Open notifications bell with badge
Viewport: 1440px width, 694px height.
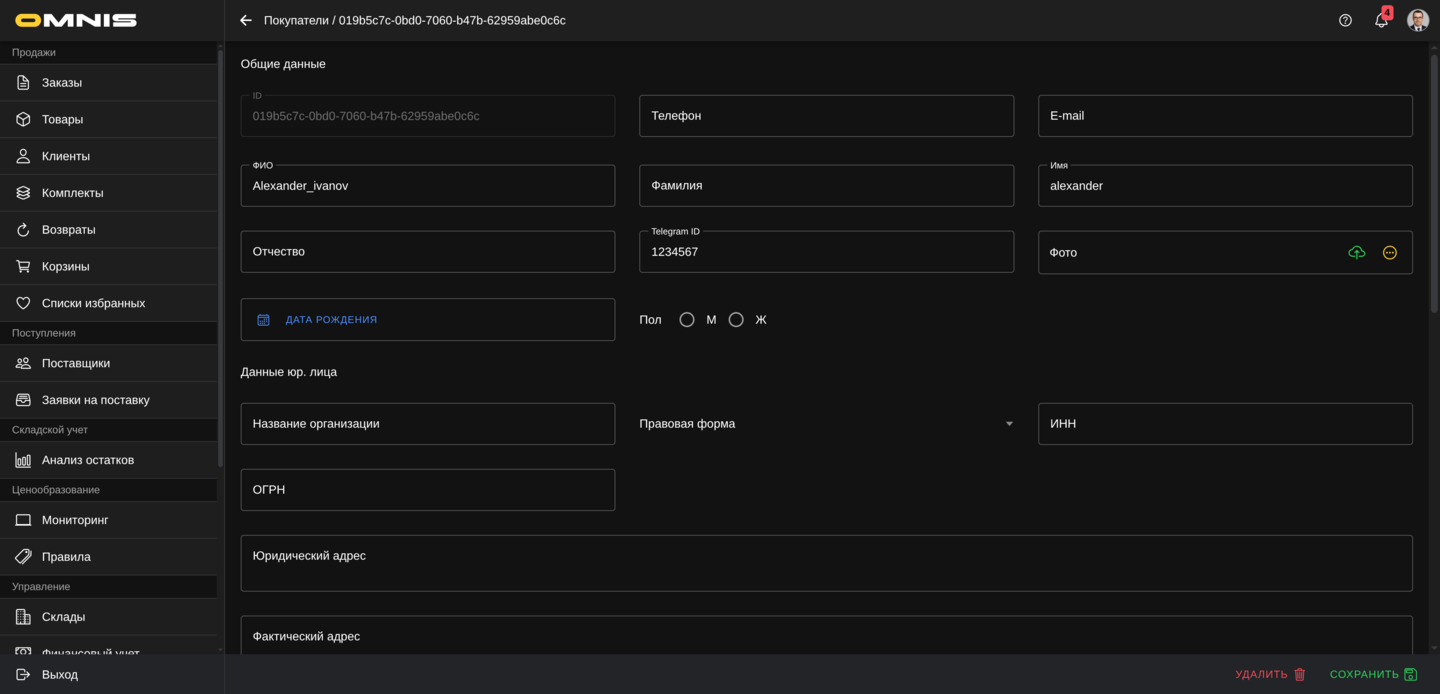[1381, 20]
